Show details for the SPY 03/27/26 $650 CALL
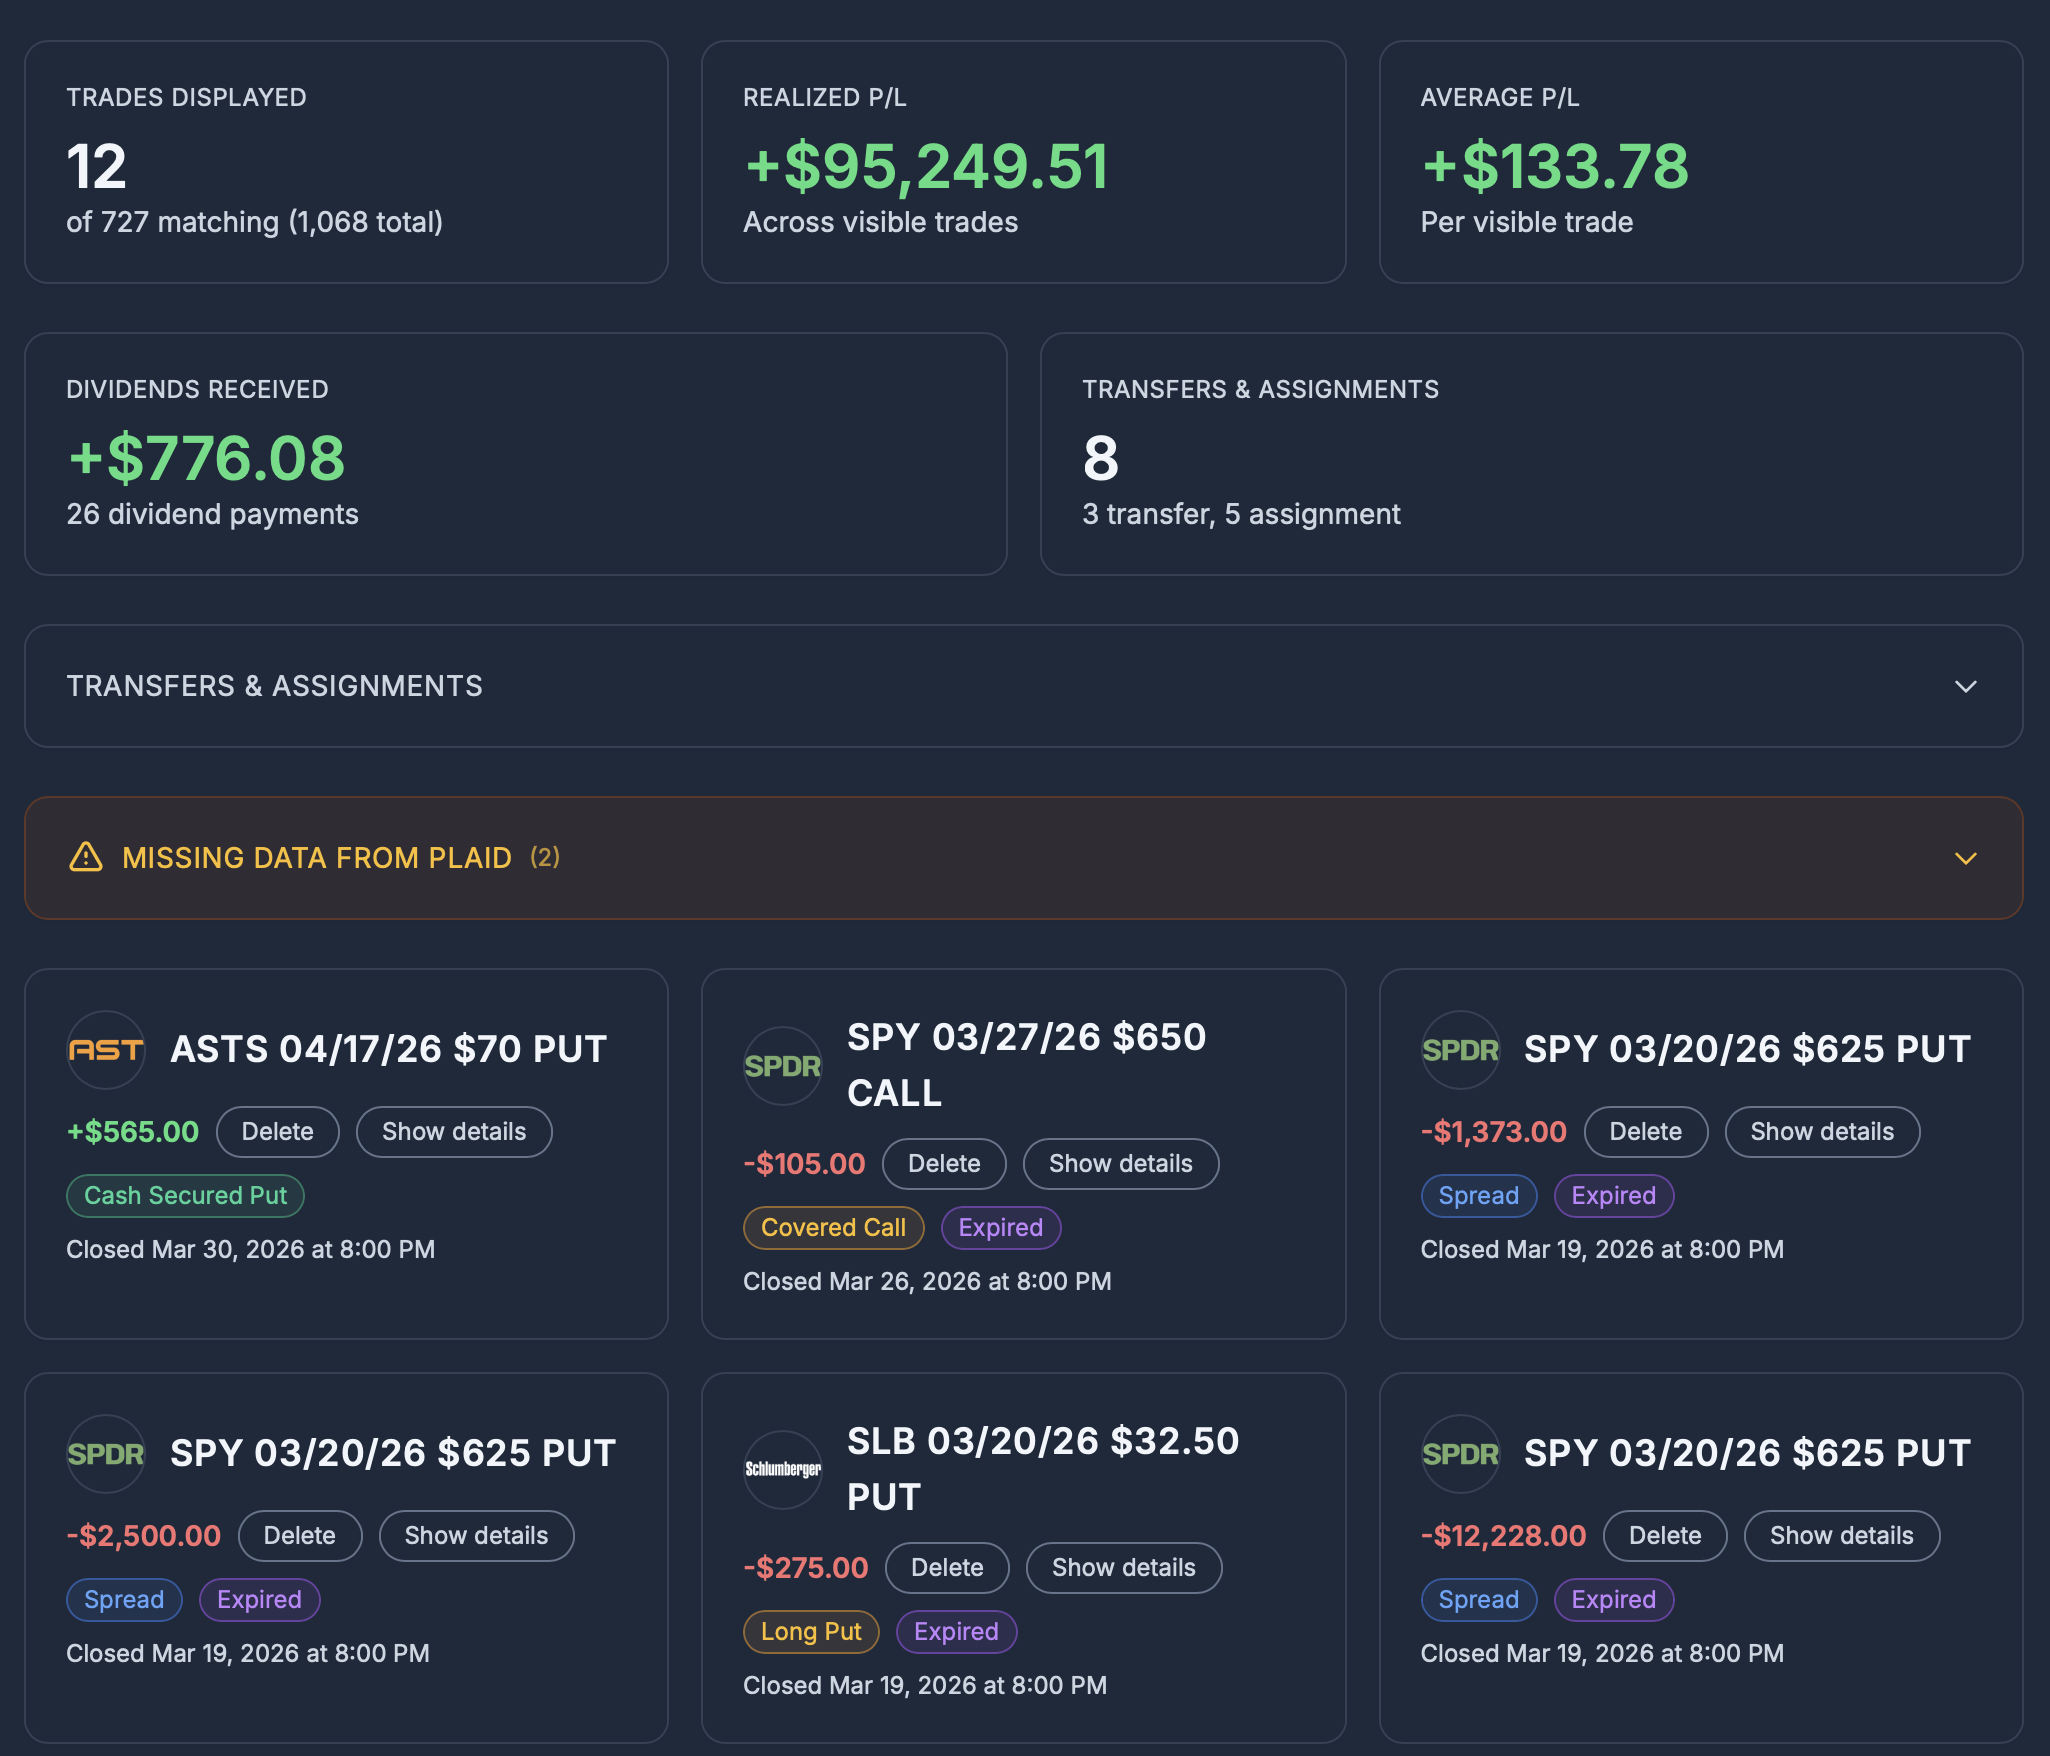 [1120, 1163]
